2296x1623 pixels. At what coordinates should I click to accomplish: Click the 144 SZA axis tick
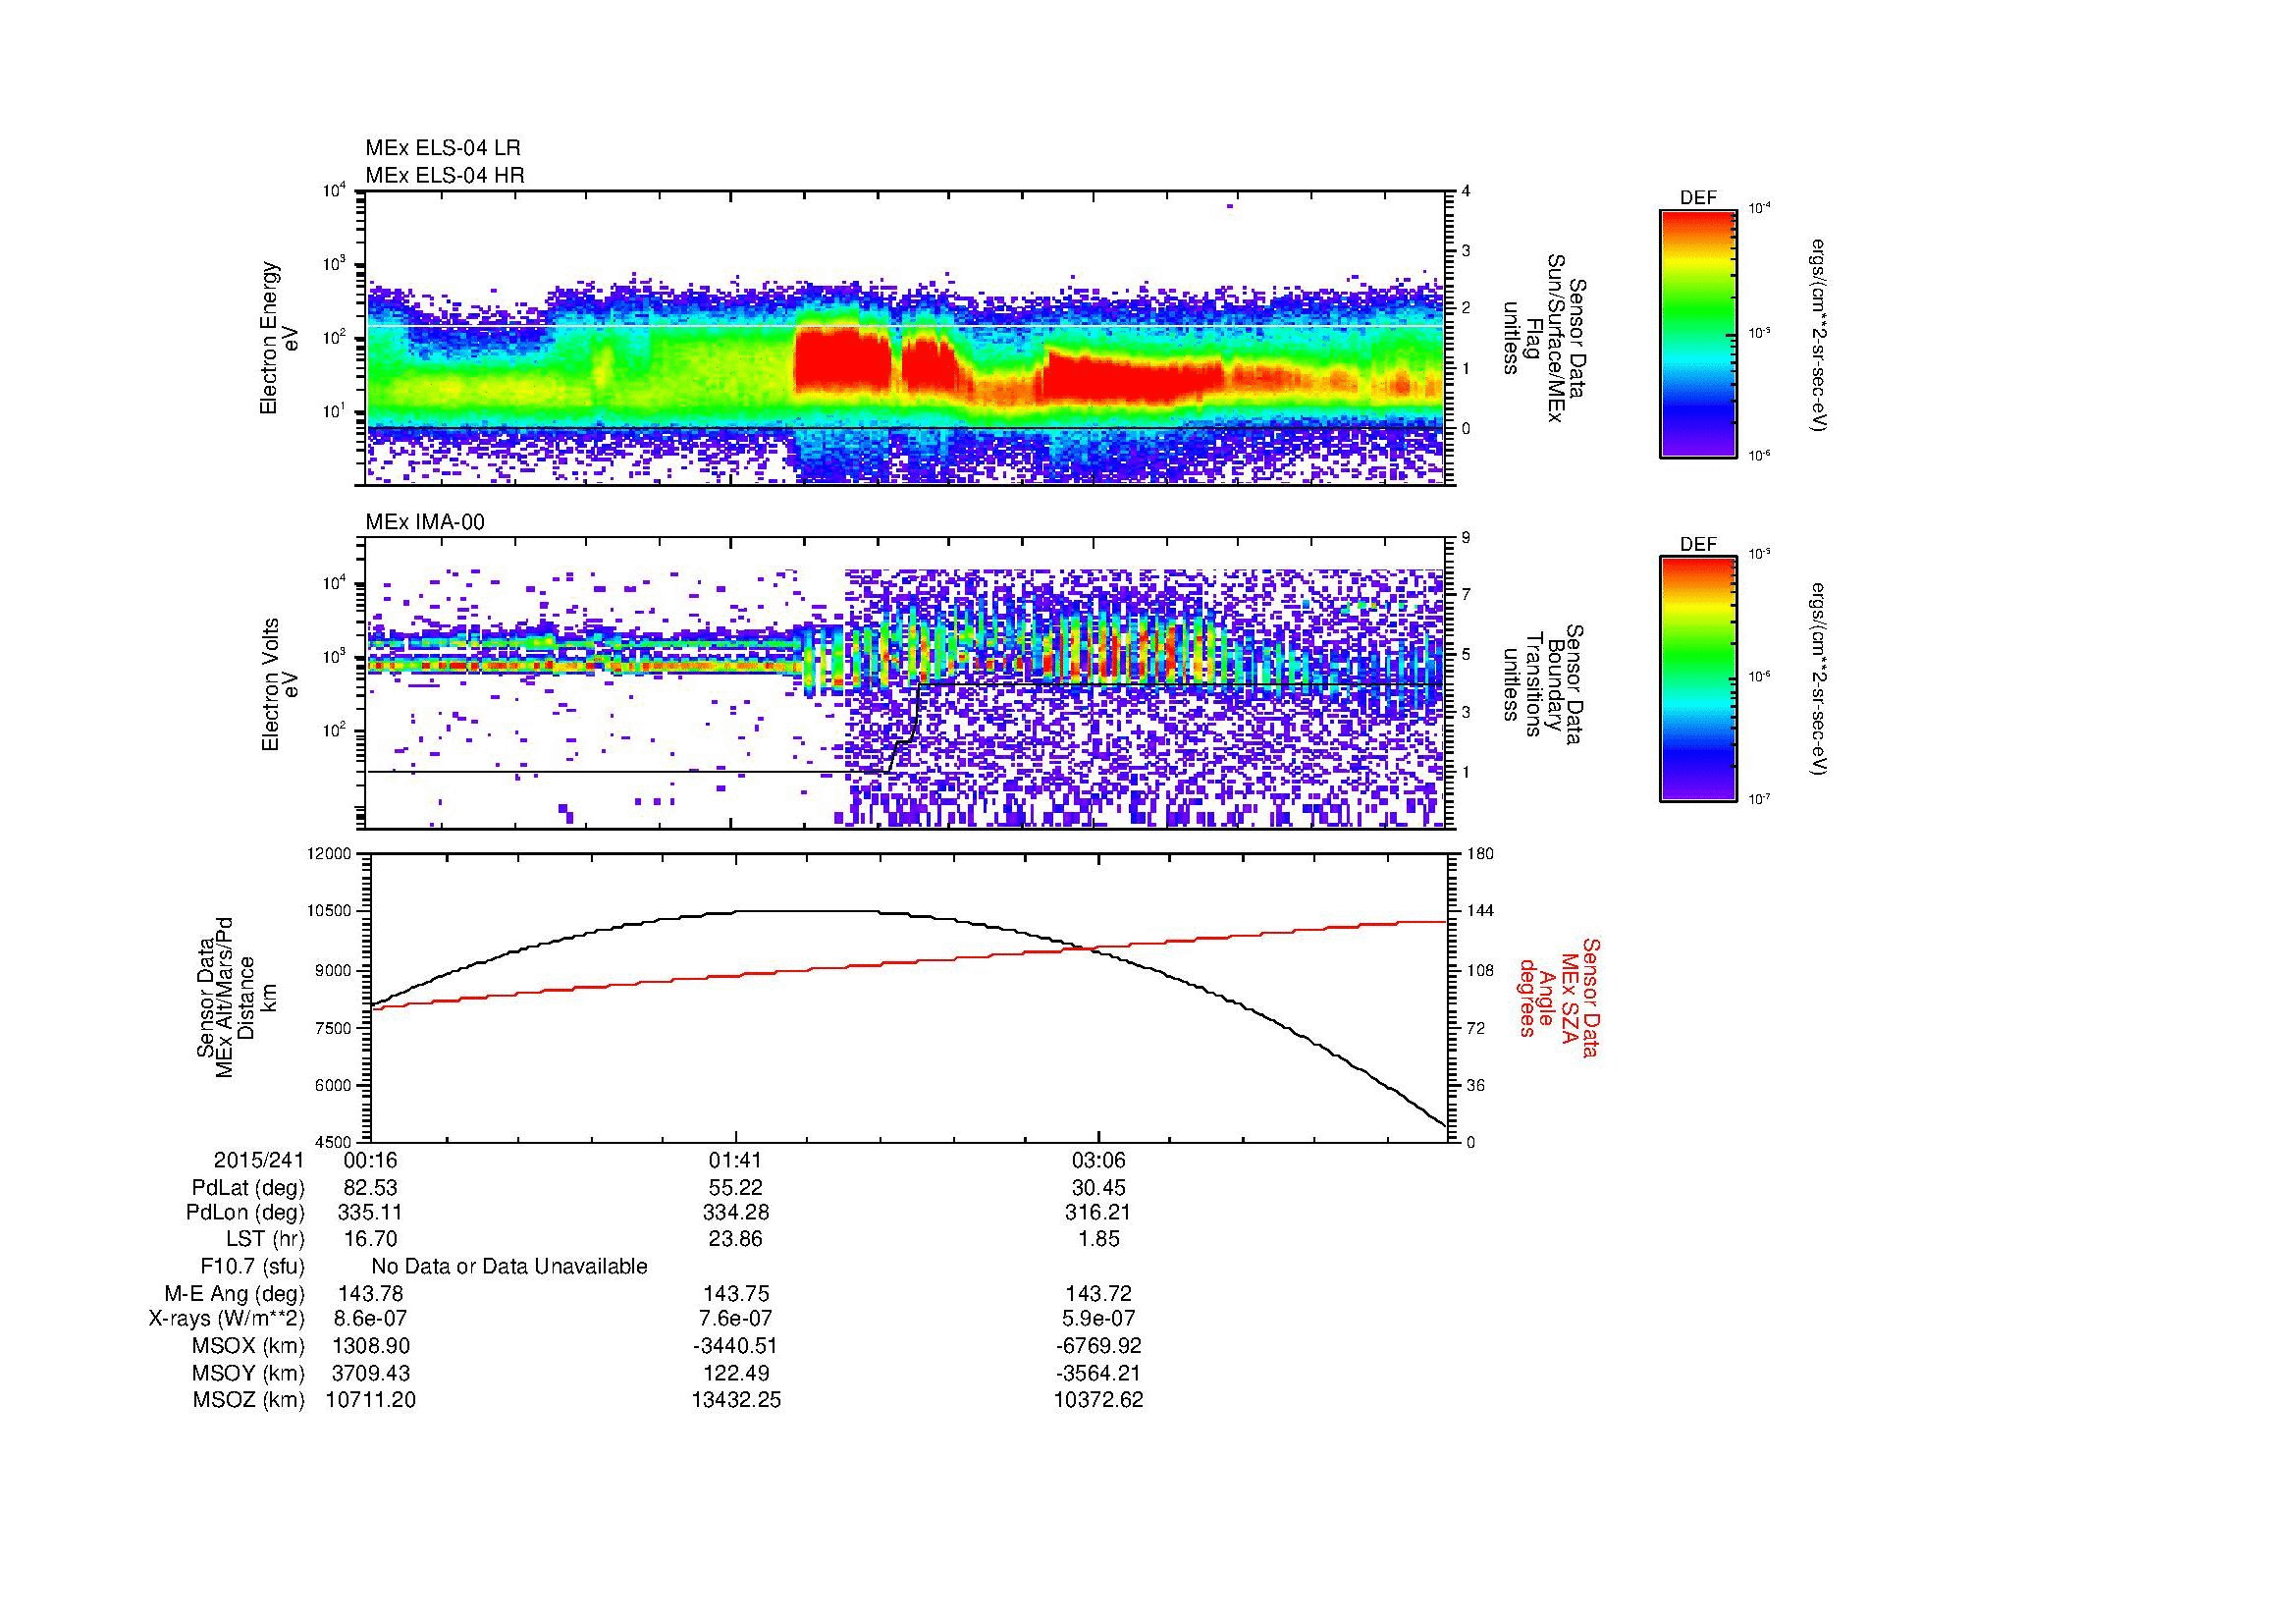[x=1480, y=911]
